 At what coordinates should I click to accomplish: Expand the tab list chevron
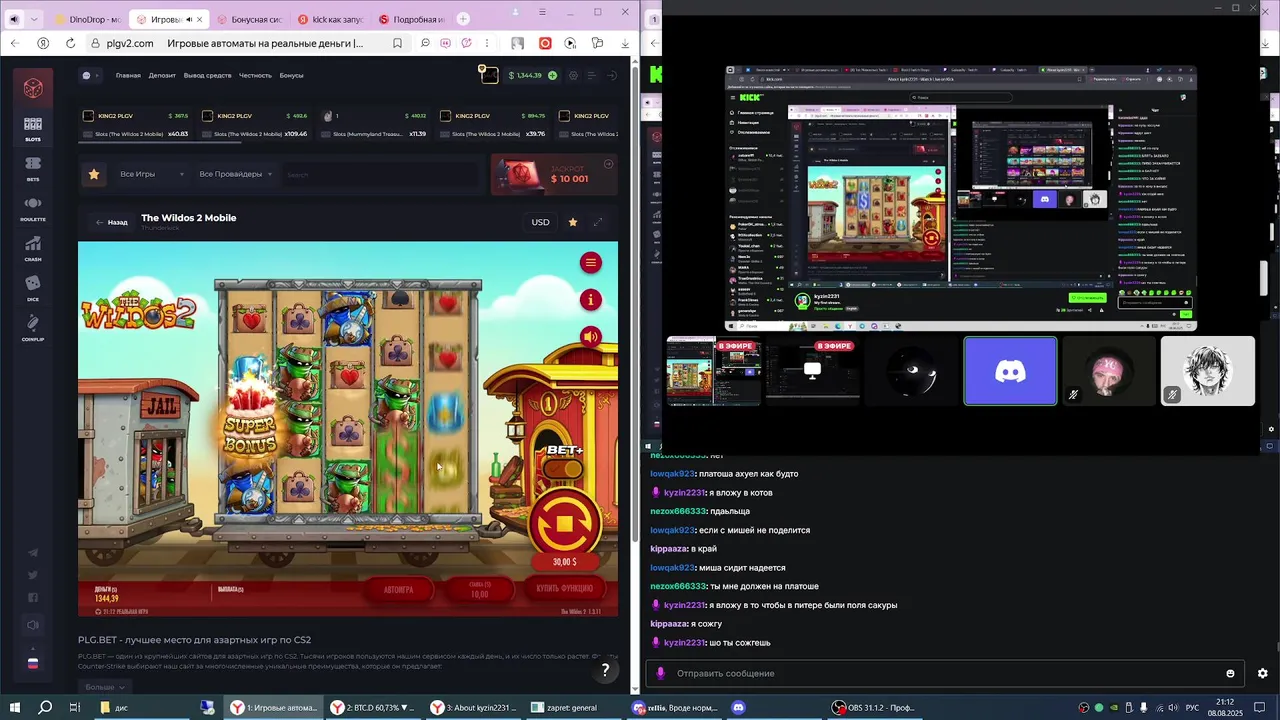[36, 19]
